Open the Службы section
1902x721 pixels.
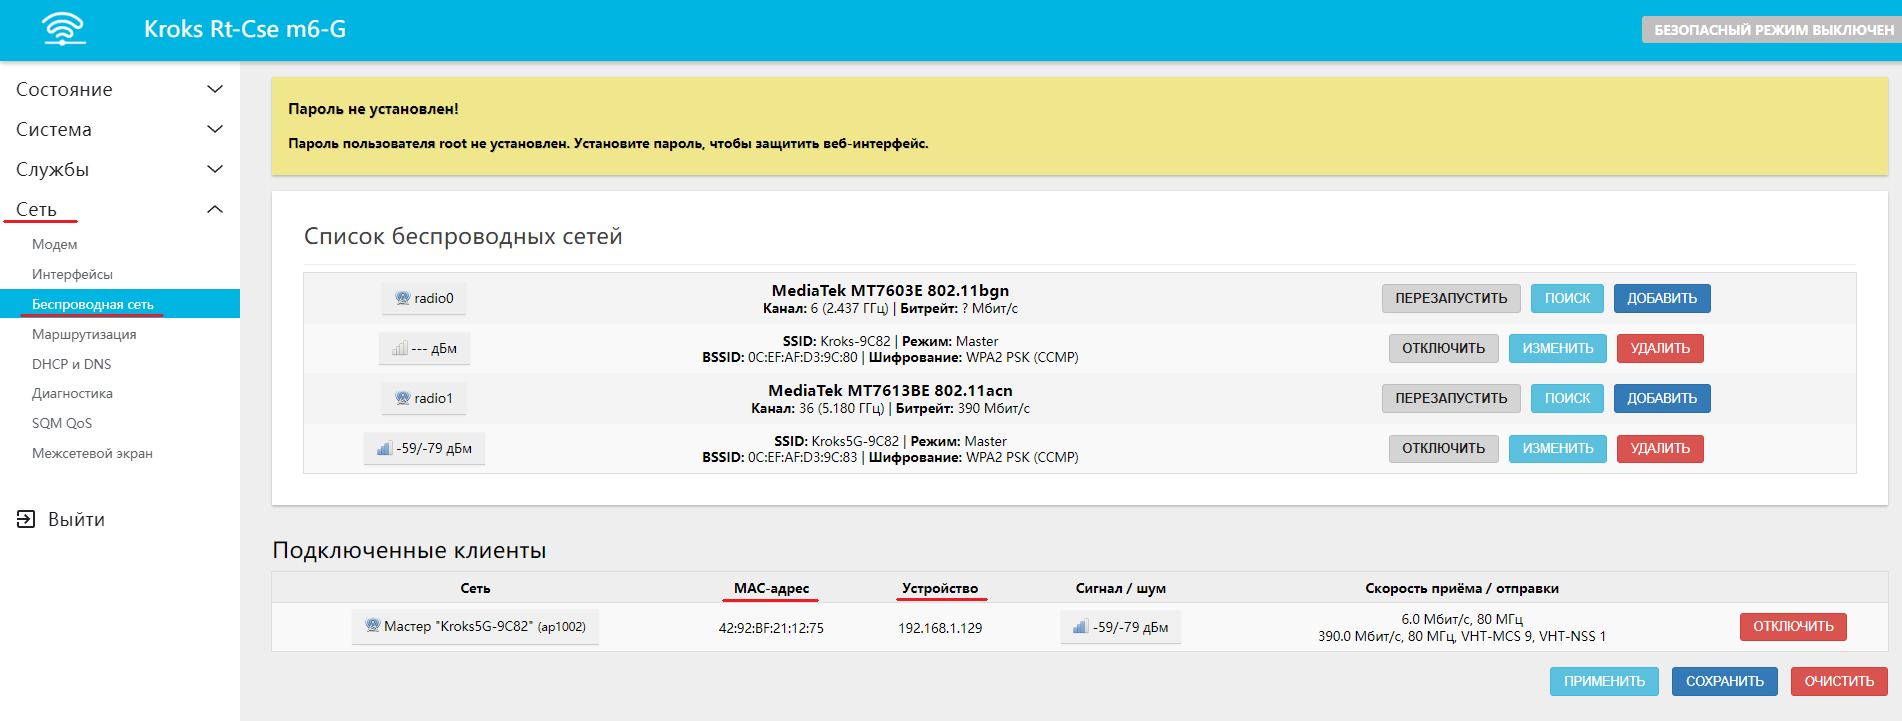[x=52, y=169]
